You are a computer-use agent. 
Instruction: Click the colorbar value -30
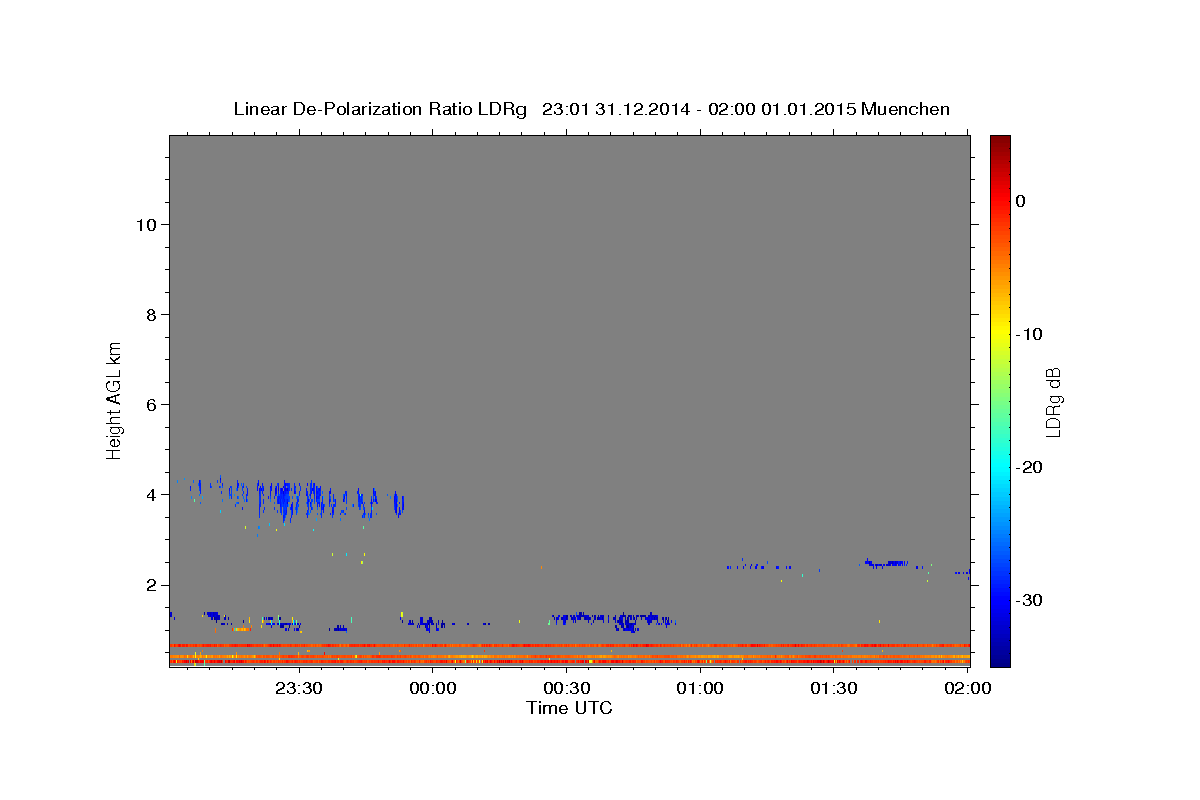1030,600
